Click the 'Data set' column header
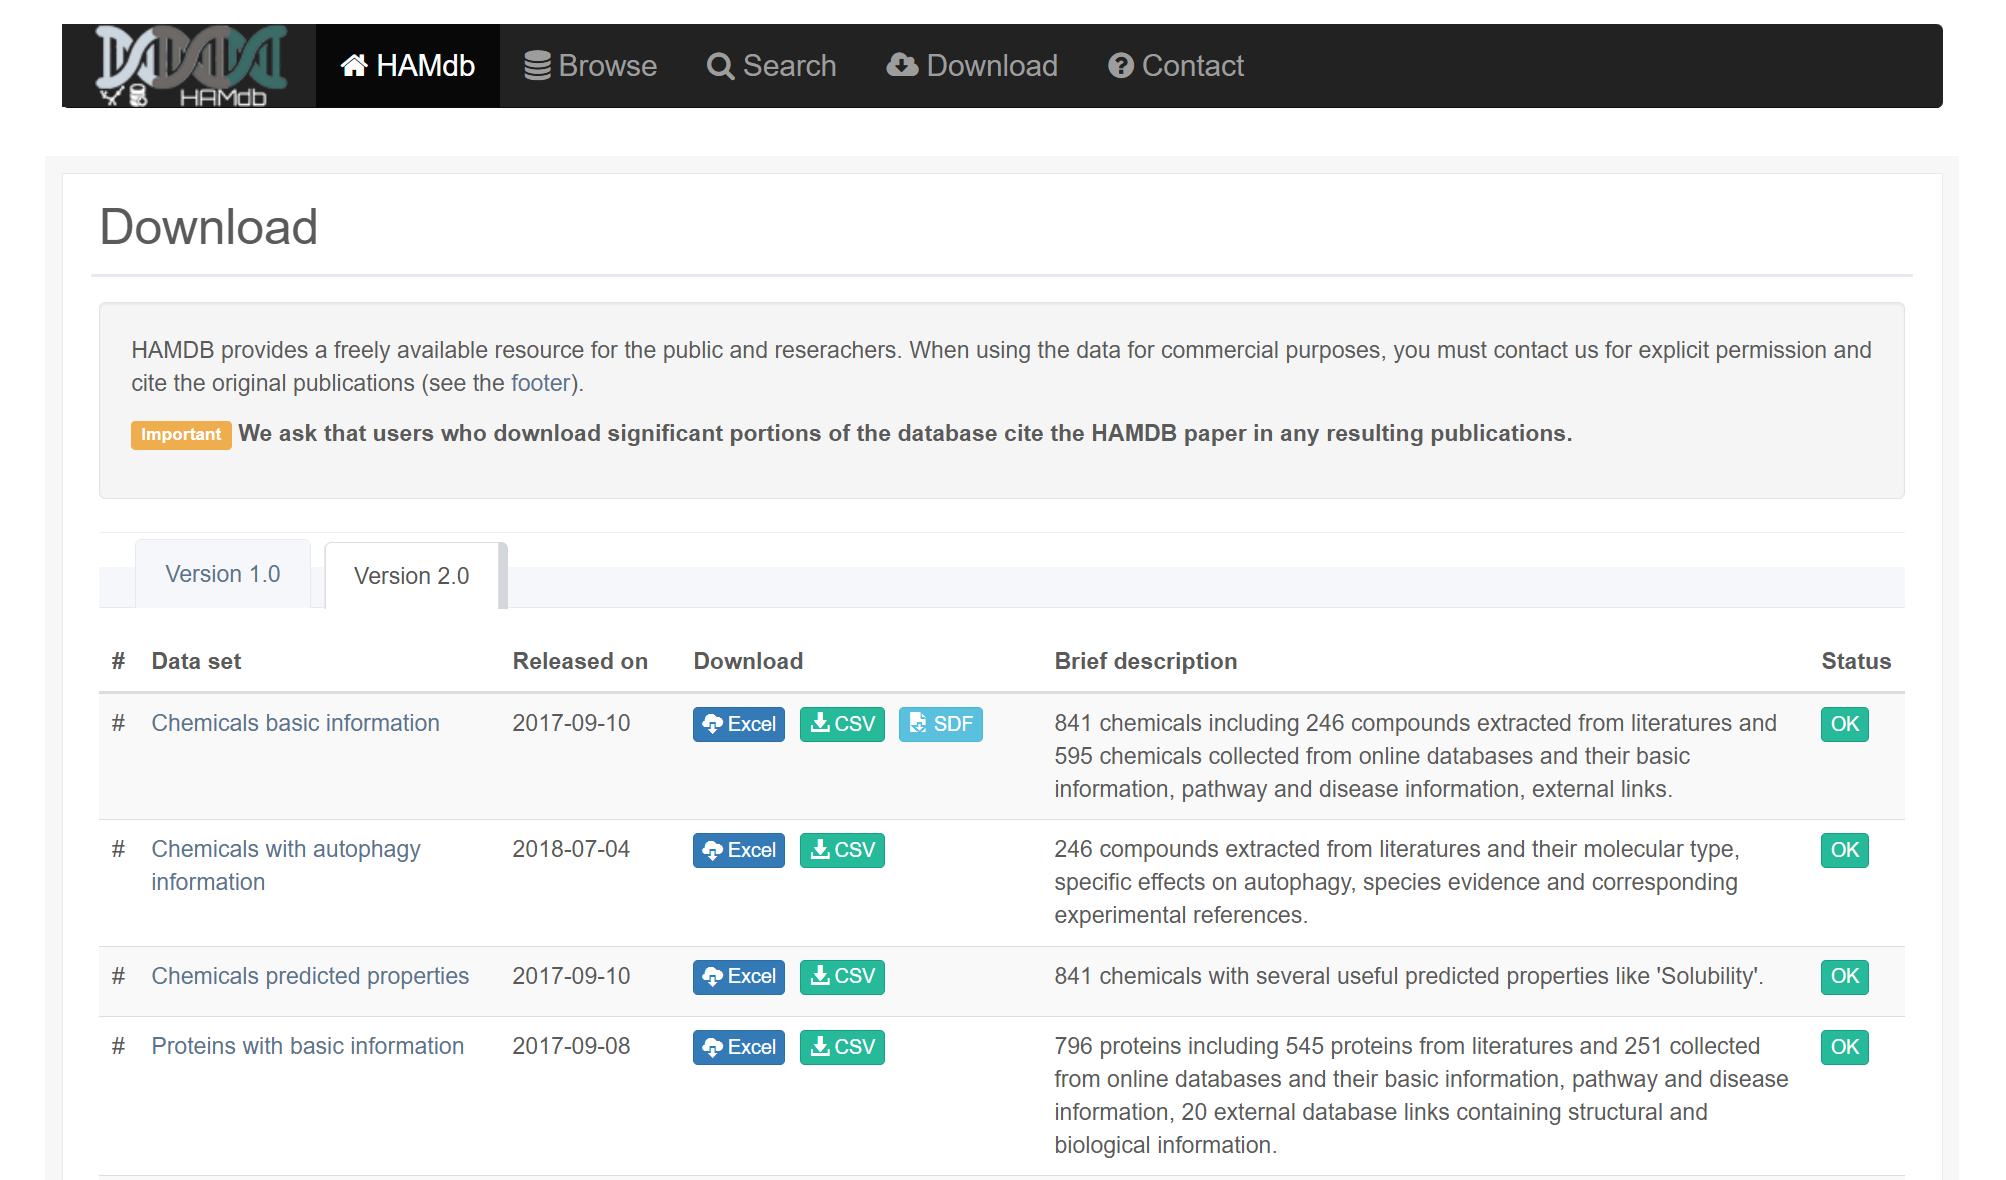The width and height of the screenshot is (2006, 1180). click(x=196, y=661)
